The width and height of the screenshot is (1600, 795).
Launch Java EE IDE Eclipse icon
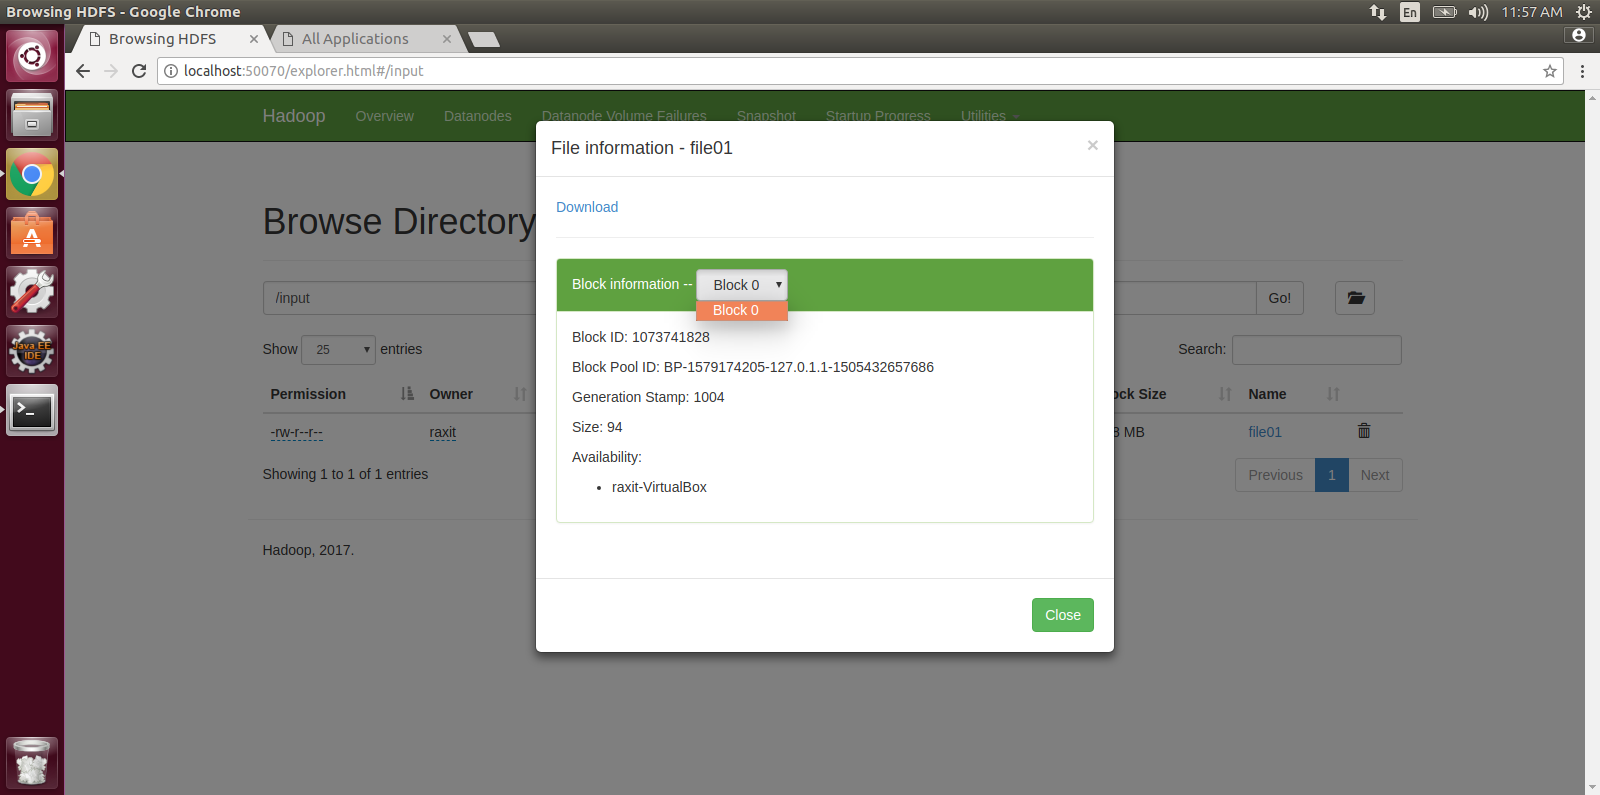click(x=32, y=351)
